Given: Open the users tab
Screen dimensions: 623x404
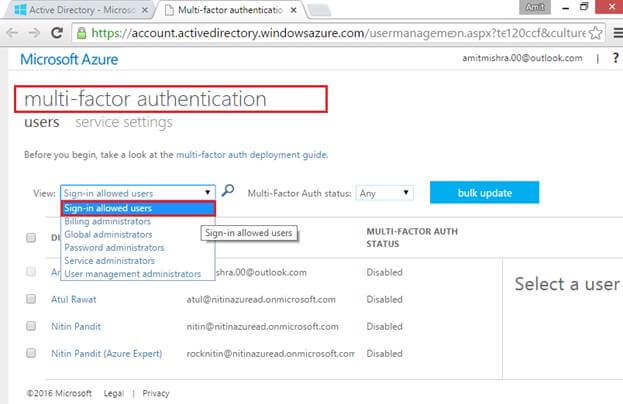Looking at the screenshot, I should click(x=42, y=122).
